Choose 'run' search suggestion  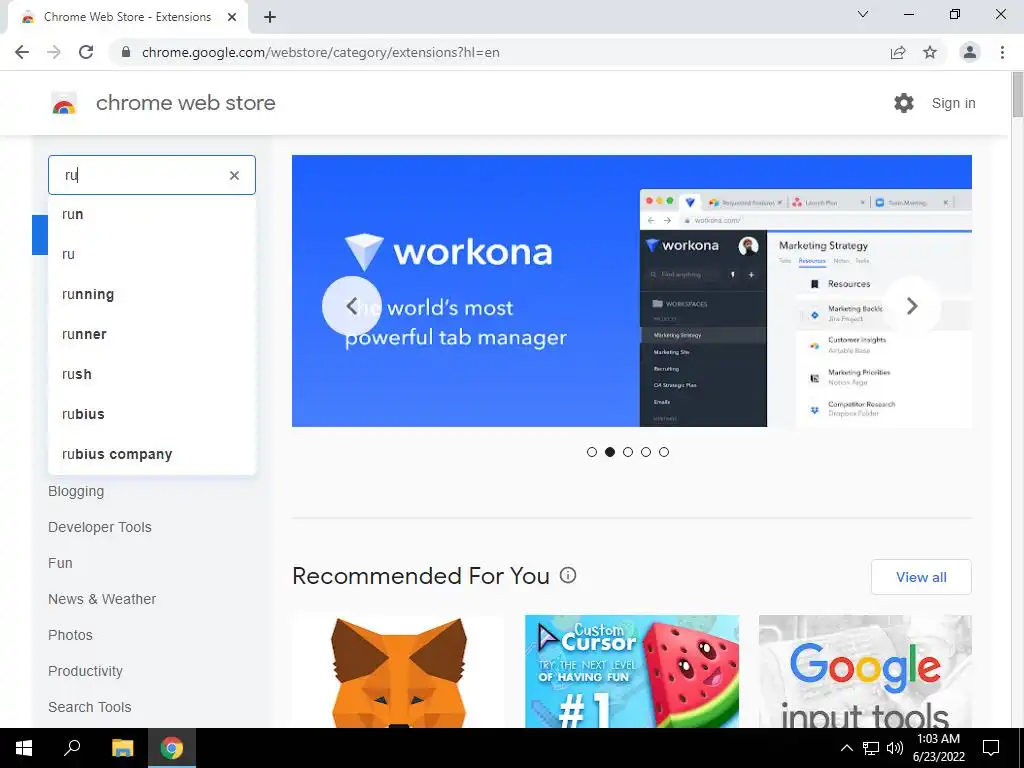pyautogui.click(x=152, y=215)
